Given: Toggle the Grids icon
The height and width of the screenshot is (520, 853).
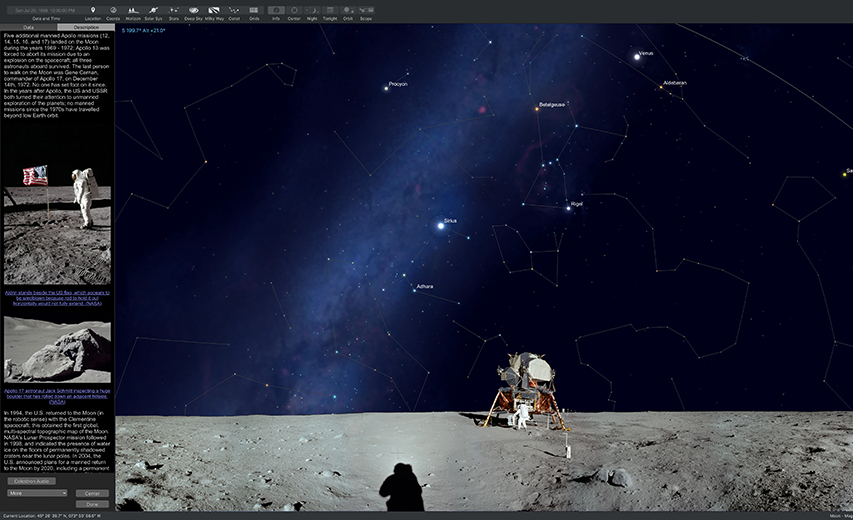Looking at the screenshot, I should click(254, 10).
